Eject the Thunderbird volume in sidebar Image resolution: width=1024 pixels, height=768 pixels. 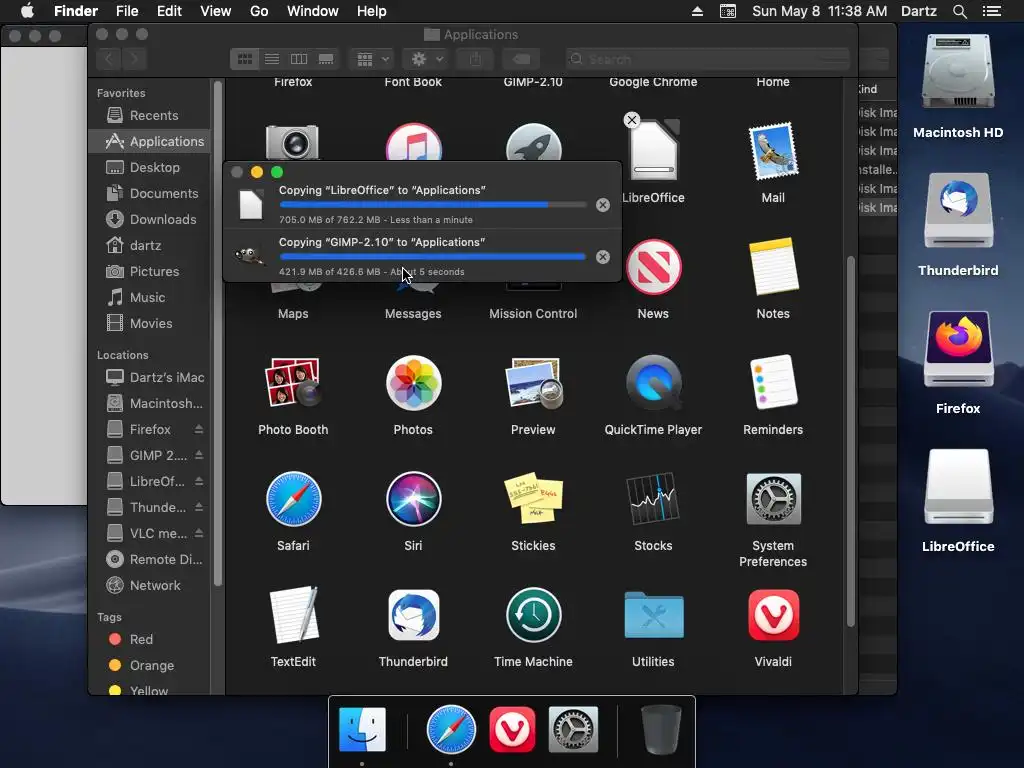coord(199,507)
